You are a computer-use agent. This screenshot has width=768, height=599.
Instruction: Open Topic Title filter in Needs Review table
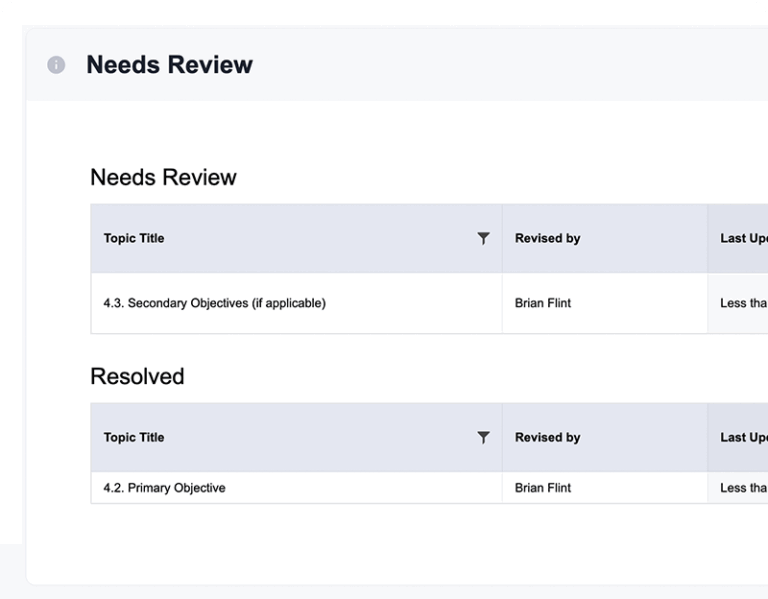coord(484,239)
